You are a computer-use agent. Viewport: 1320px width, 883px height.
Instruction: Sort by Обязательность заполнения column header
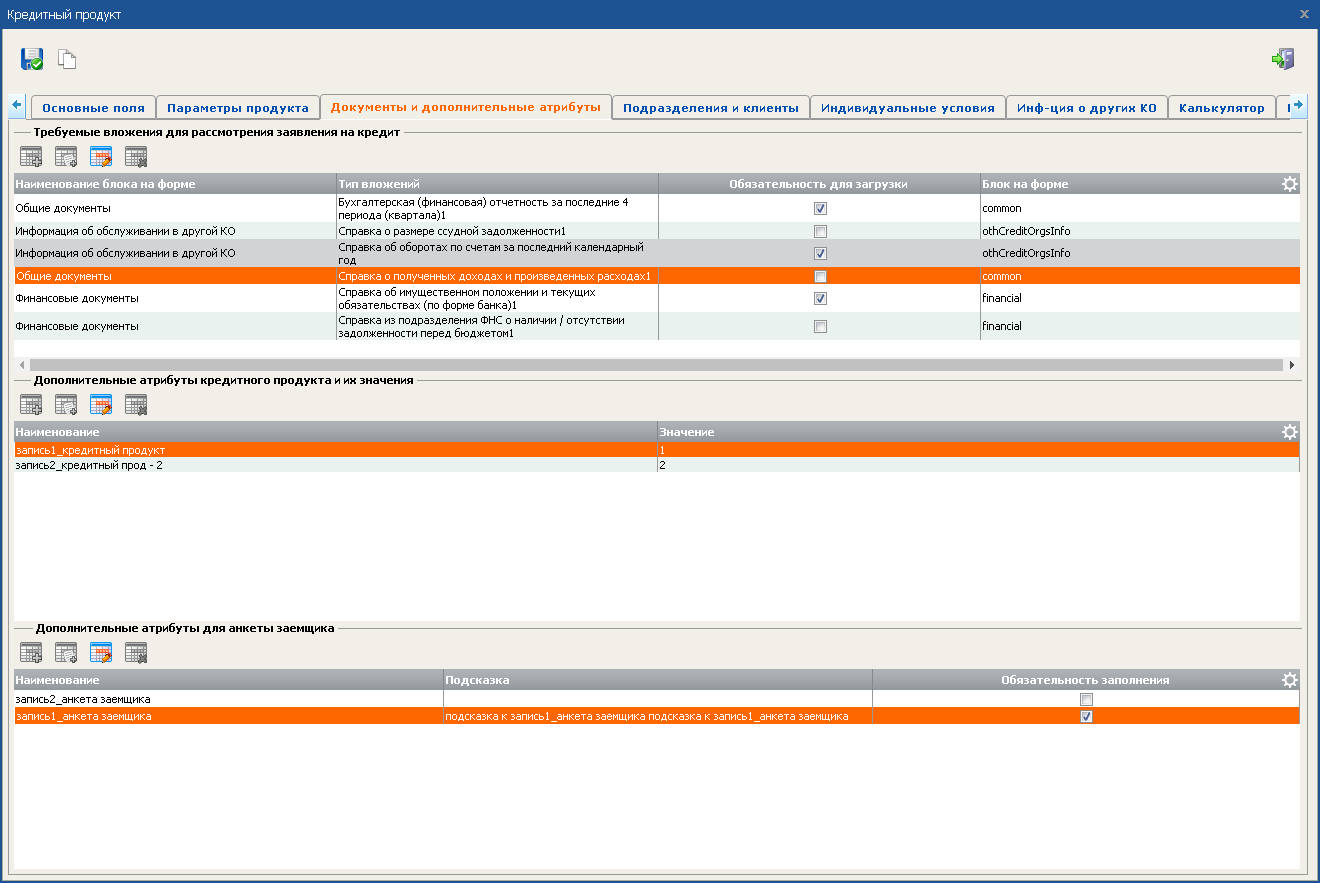[1086, 680]
